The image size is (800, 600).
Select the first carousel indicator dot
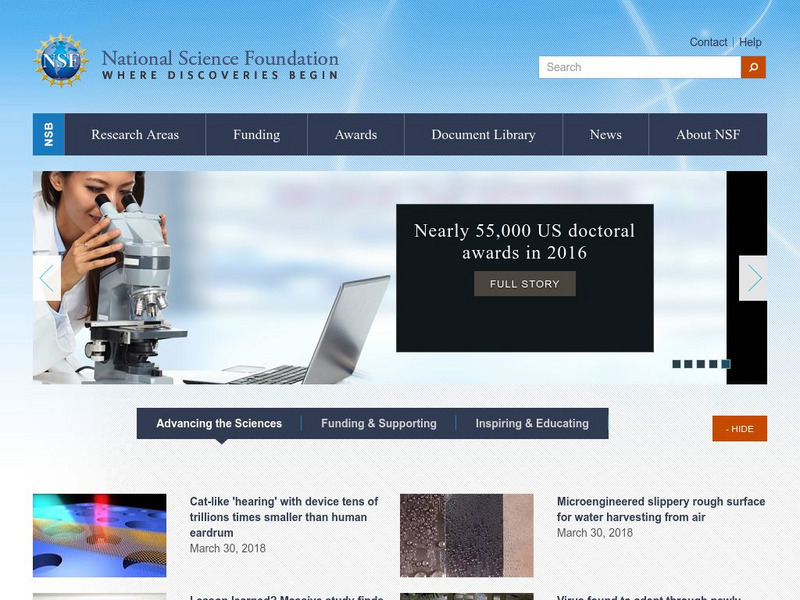click(x=677, y=364)
